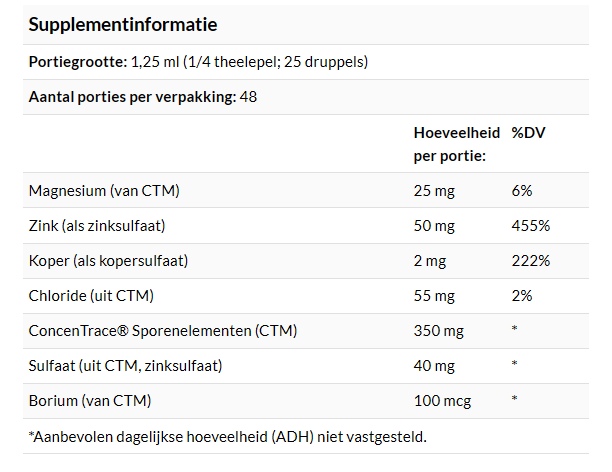Click the 25 mg magnesium amount

coord(434,191)
